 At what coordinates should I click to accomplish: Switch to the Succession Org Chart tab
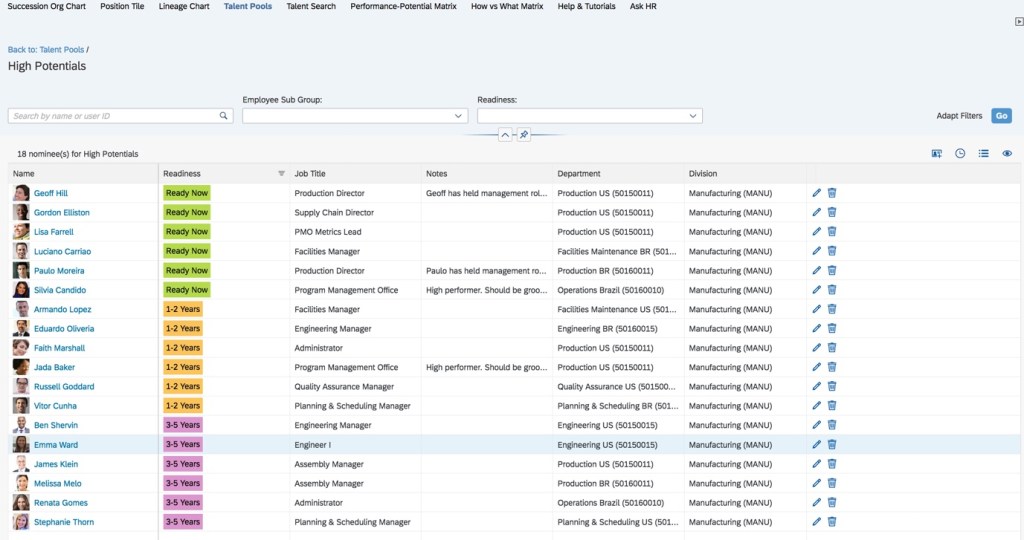(x=46, y=7)
